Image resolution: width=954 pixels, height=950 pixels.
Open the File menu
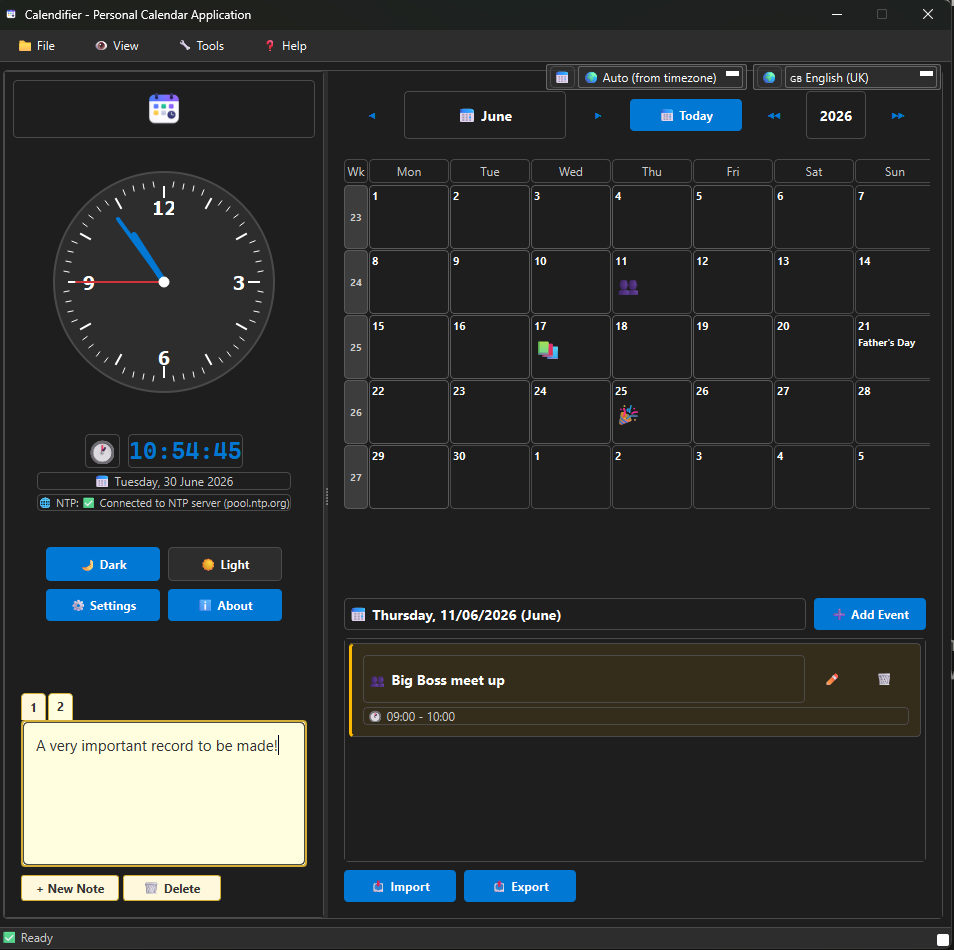[x=37, y=46]
